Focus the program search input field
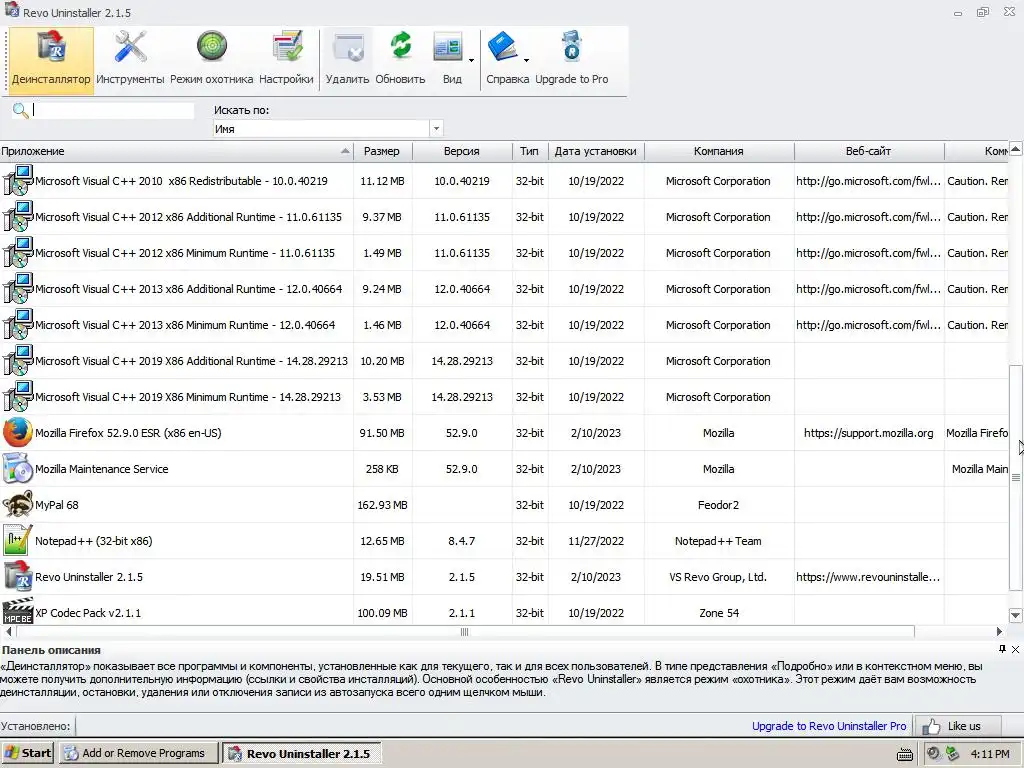The width and height of the screenshot is (1024, 768). 113,110
